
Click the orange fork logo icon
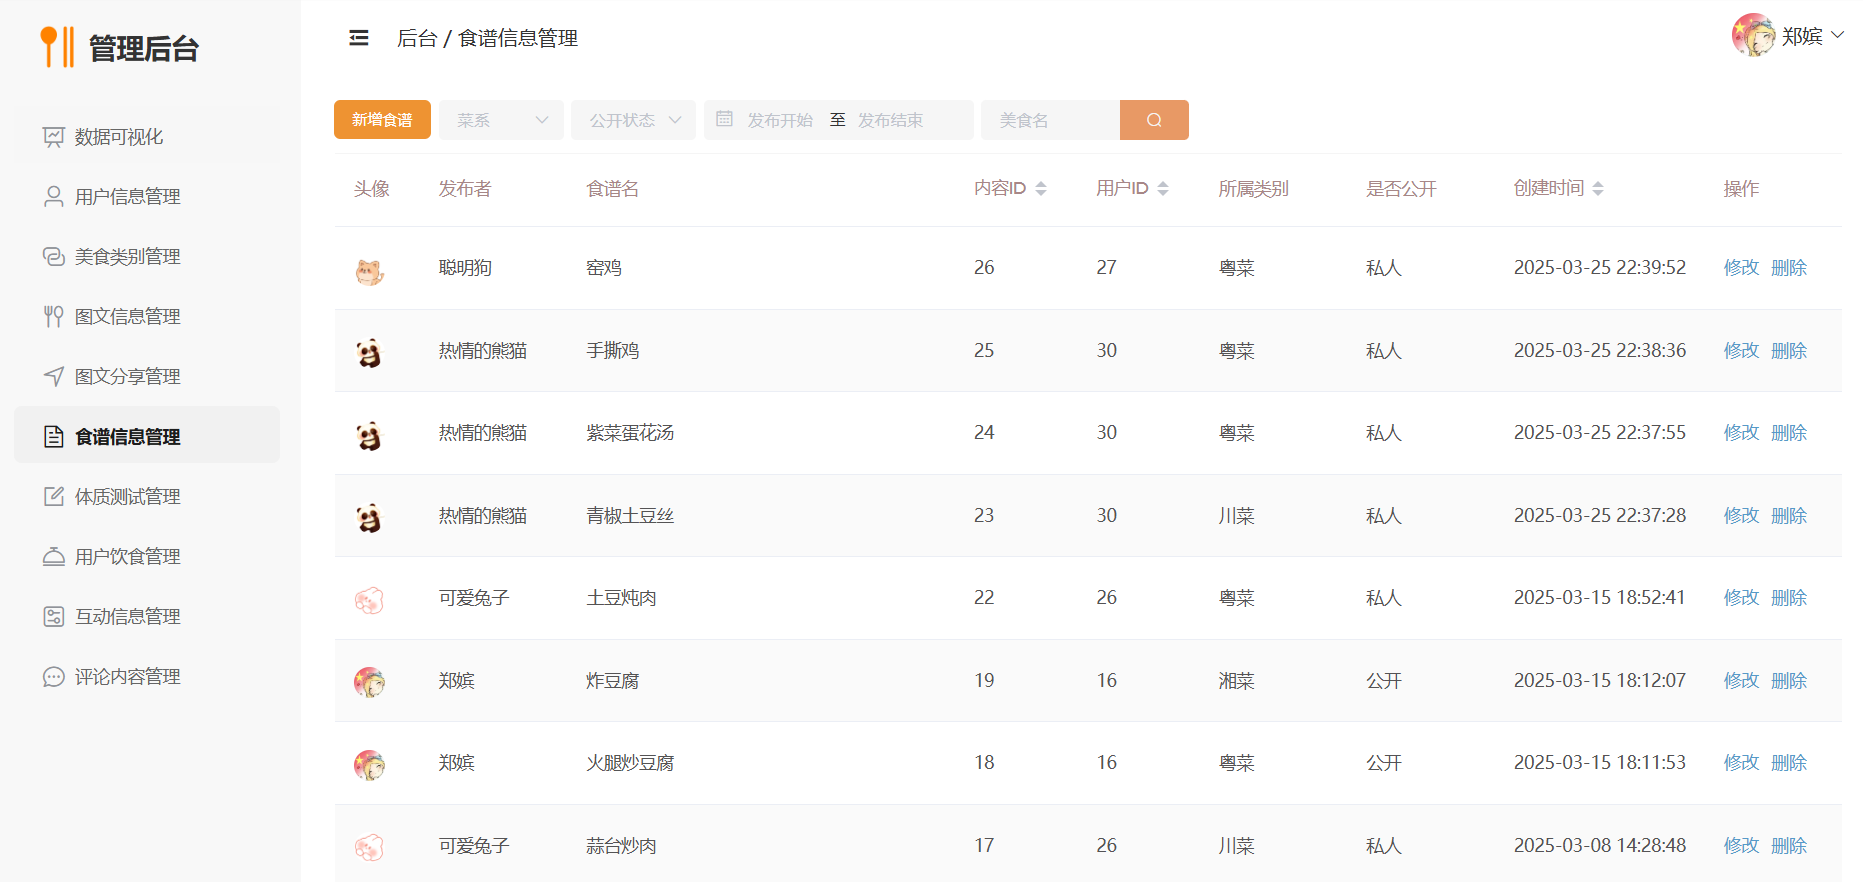click(57, 47)
